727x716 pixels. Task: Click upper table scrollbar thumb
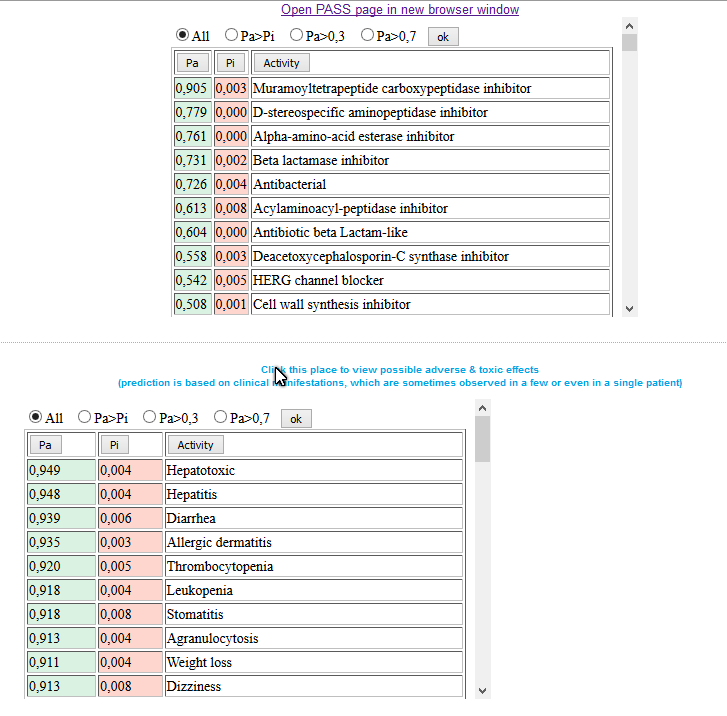pos(629,43)
